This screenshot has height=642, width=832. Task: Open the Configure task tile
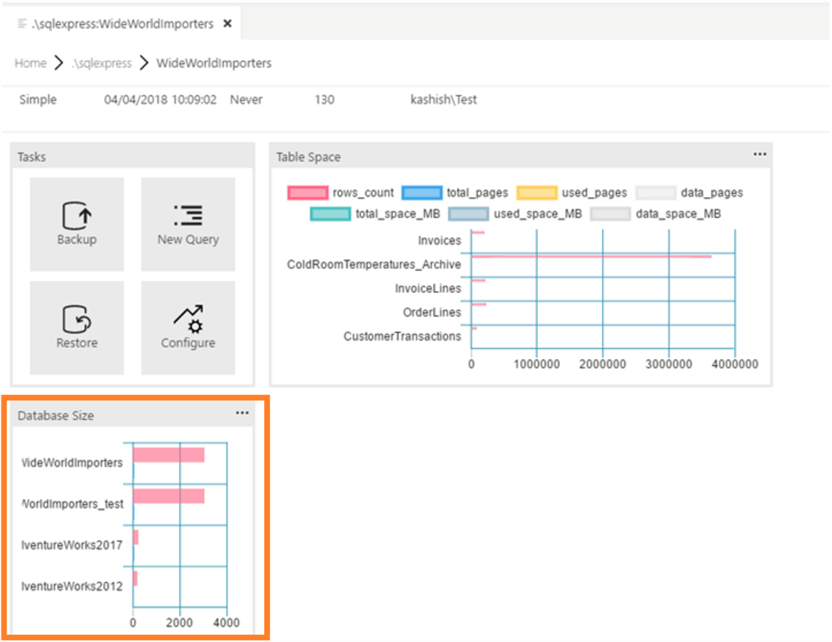(188, 327)
